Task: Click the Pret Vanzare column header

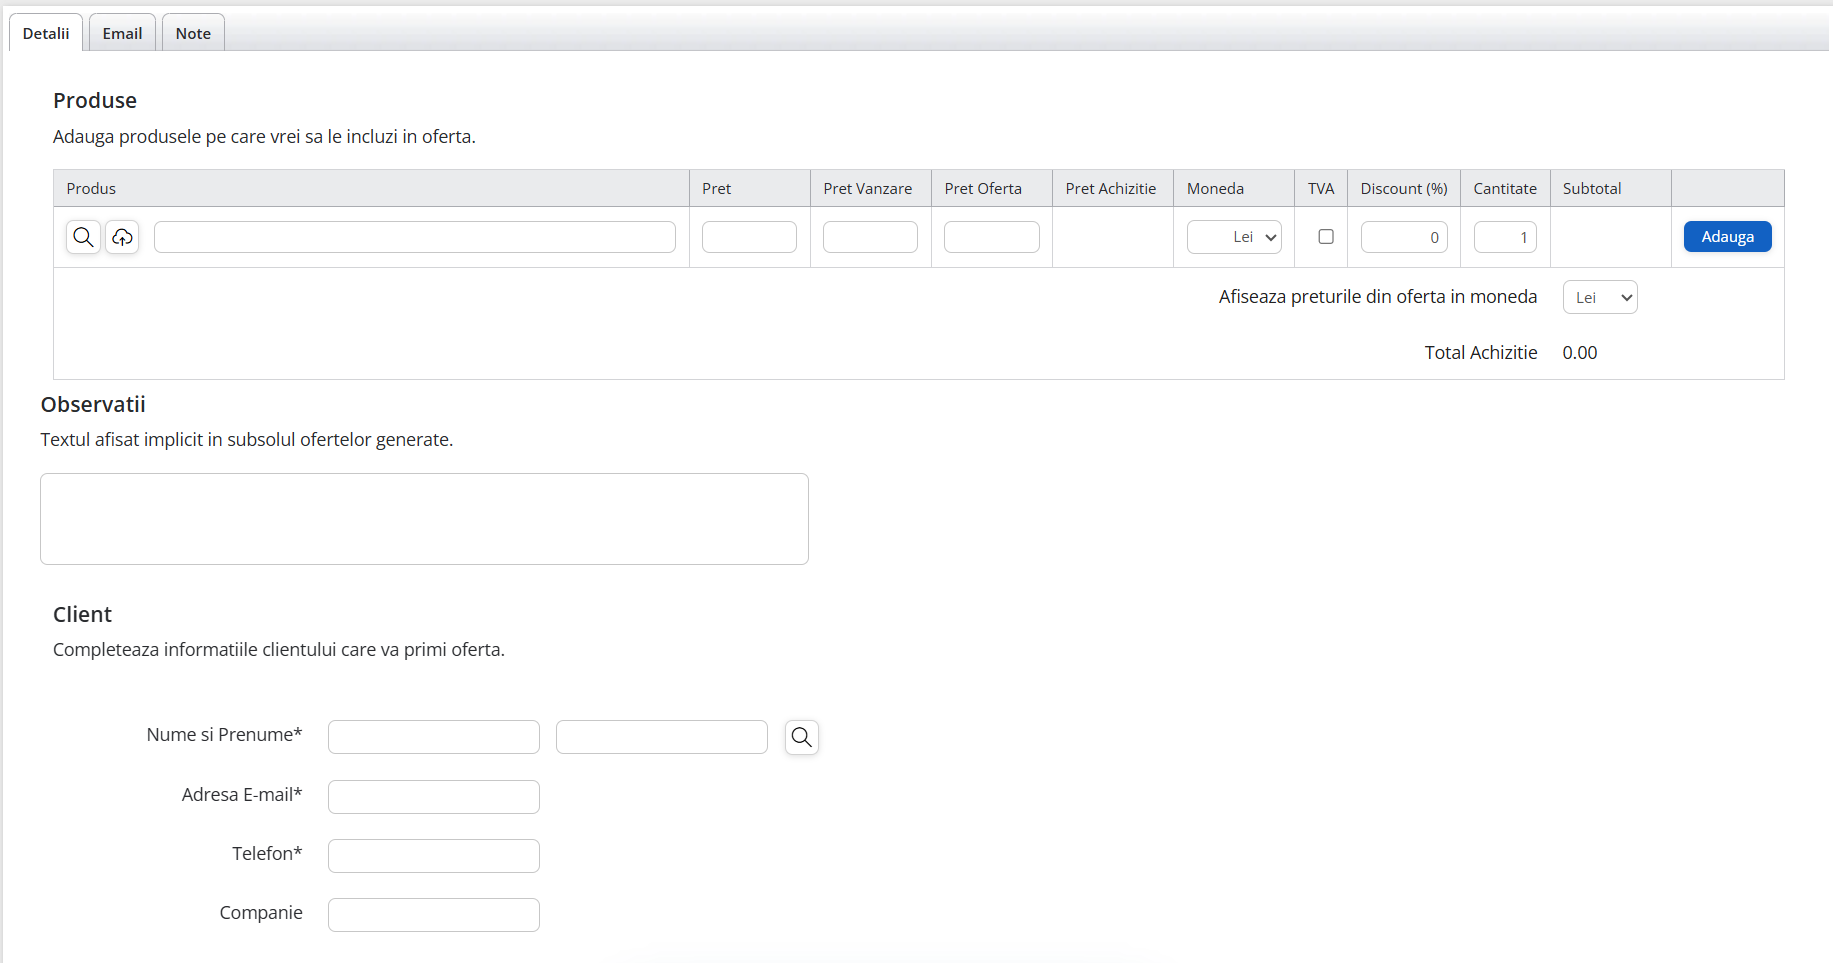Action: point(868,188)
